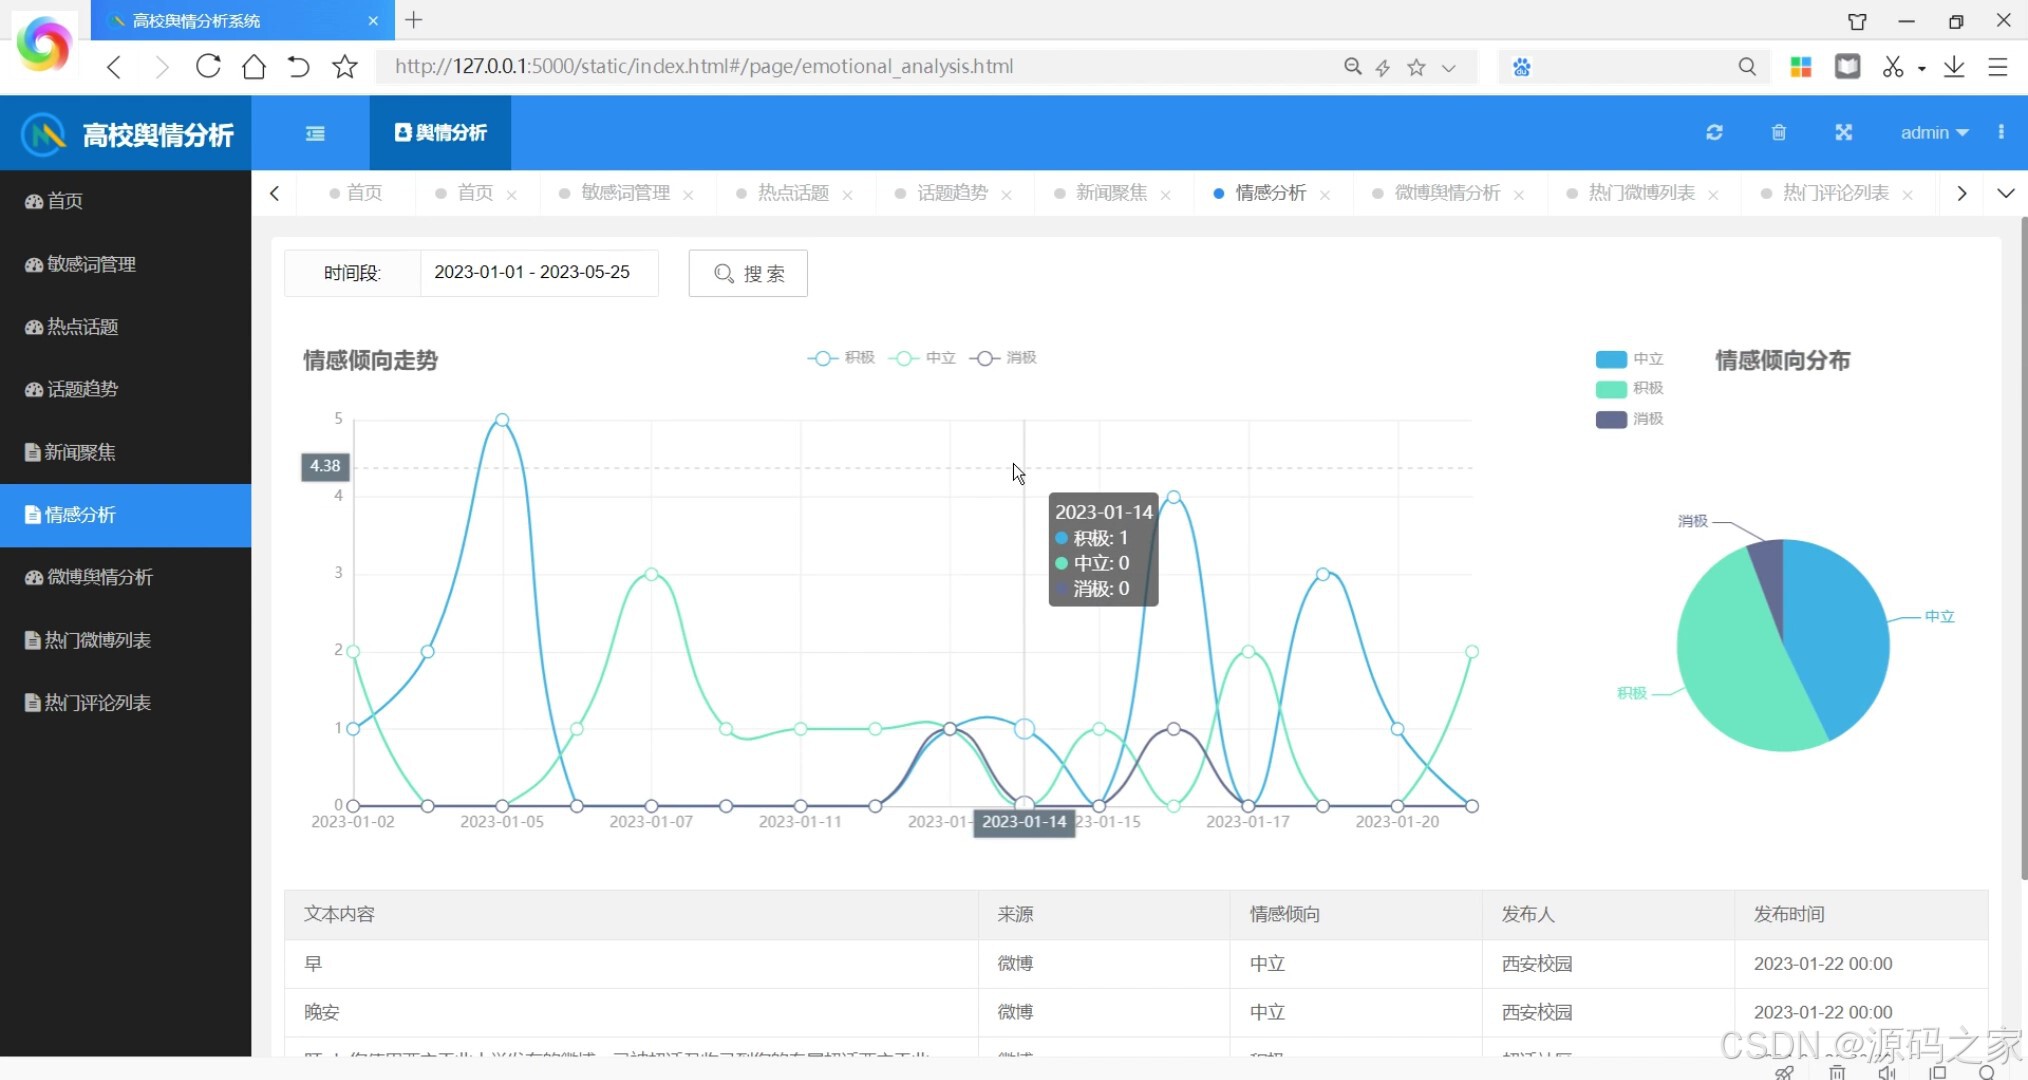Close the 敏感词管理 page tab
The width and height of the screenshot is (2028, 1080).
click(x=688, y=195)
